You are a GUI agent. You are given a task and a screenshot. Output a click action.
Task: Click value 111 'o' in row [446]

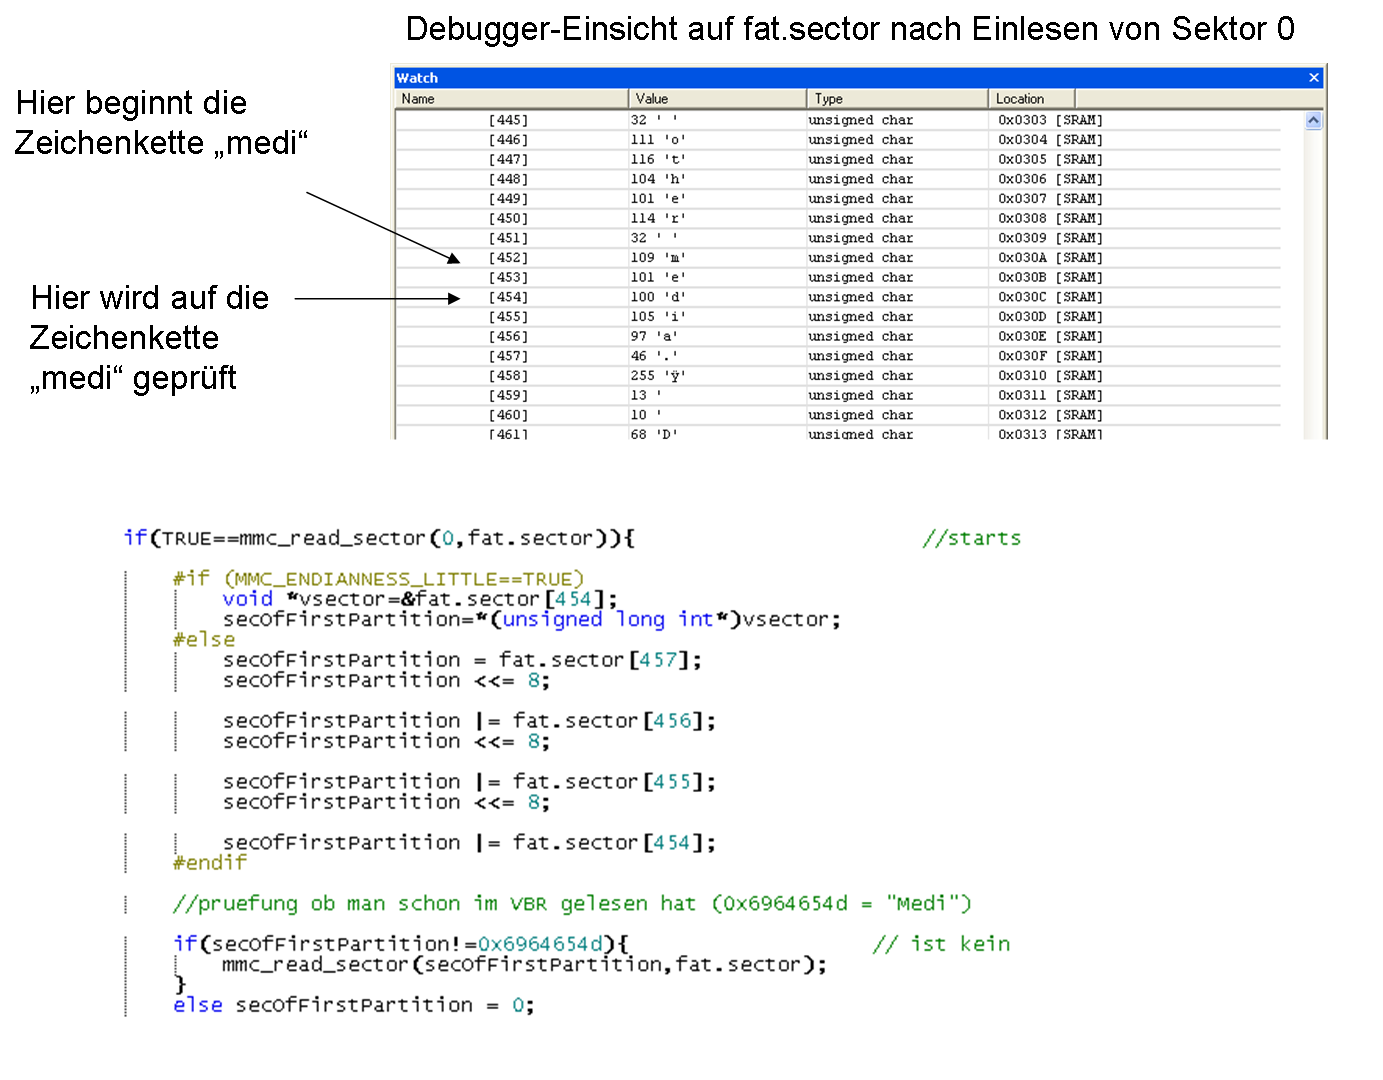pyautogui.click(x=657, y=140)
